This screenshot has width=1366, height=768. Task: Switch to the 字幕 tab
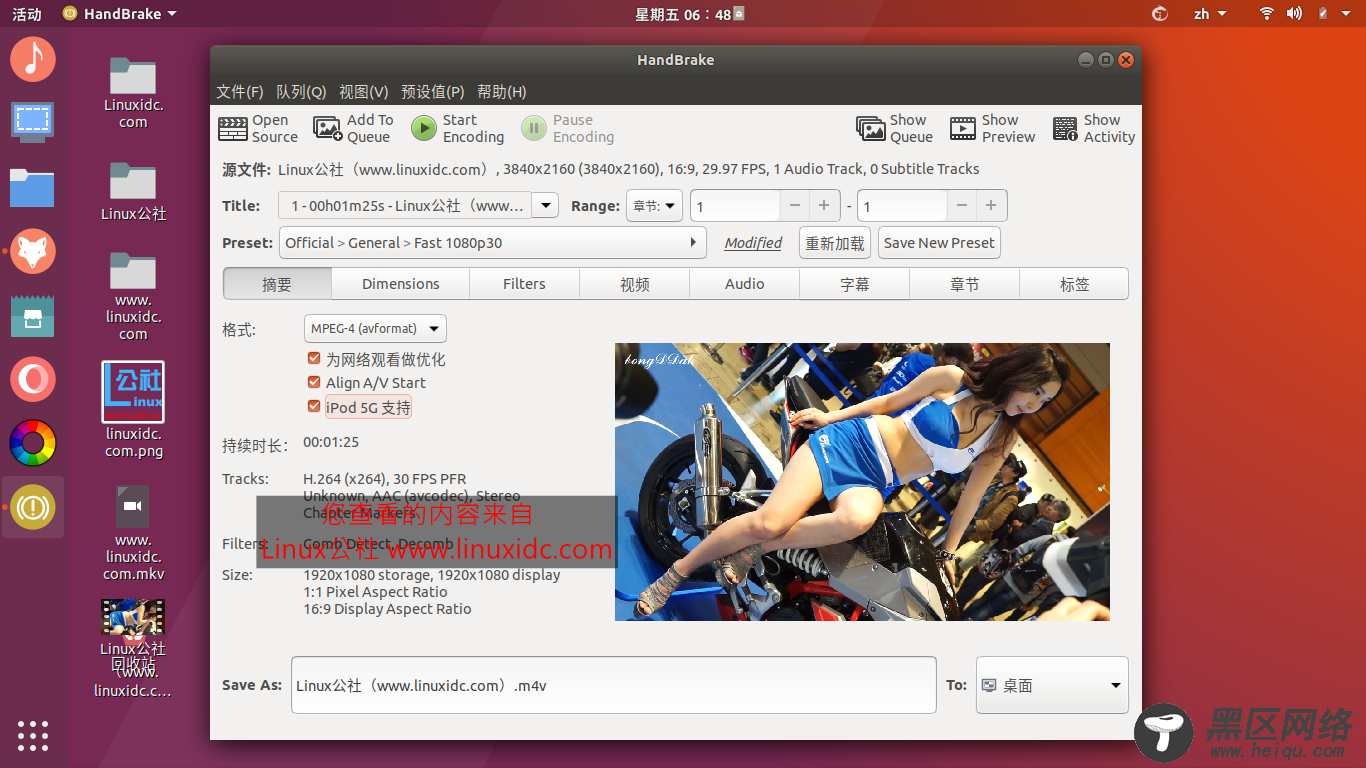[855, 284]
